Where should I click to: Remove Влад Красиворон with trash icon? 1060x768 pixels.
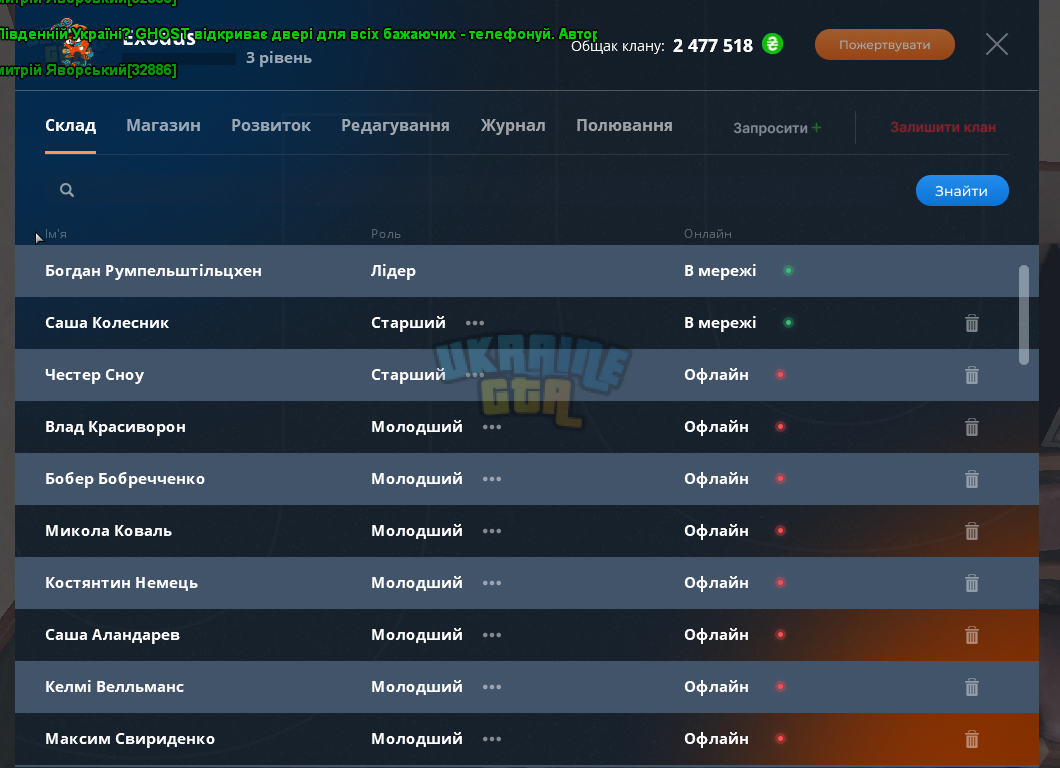coord(971,427)
